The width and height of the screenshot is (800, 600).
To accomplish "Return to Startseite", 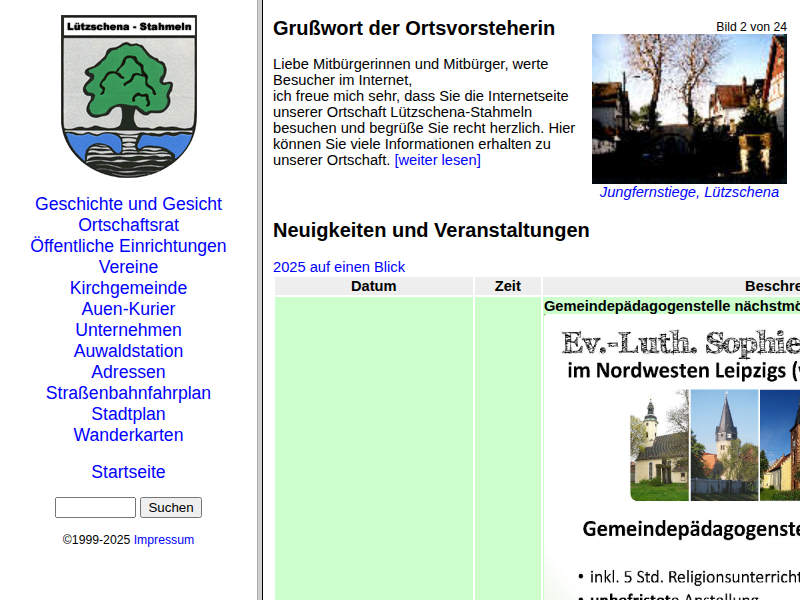I will click(128, 472).
